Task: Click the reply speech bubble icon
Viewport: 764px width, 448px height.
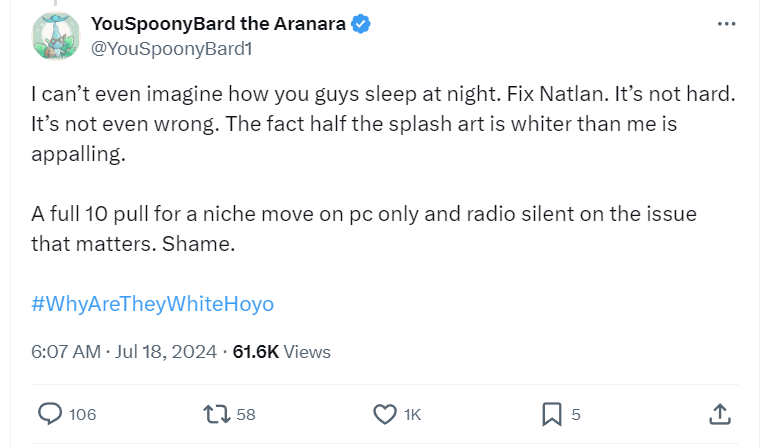Action: tap(49, 413)
